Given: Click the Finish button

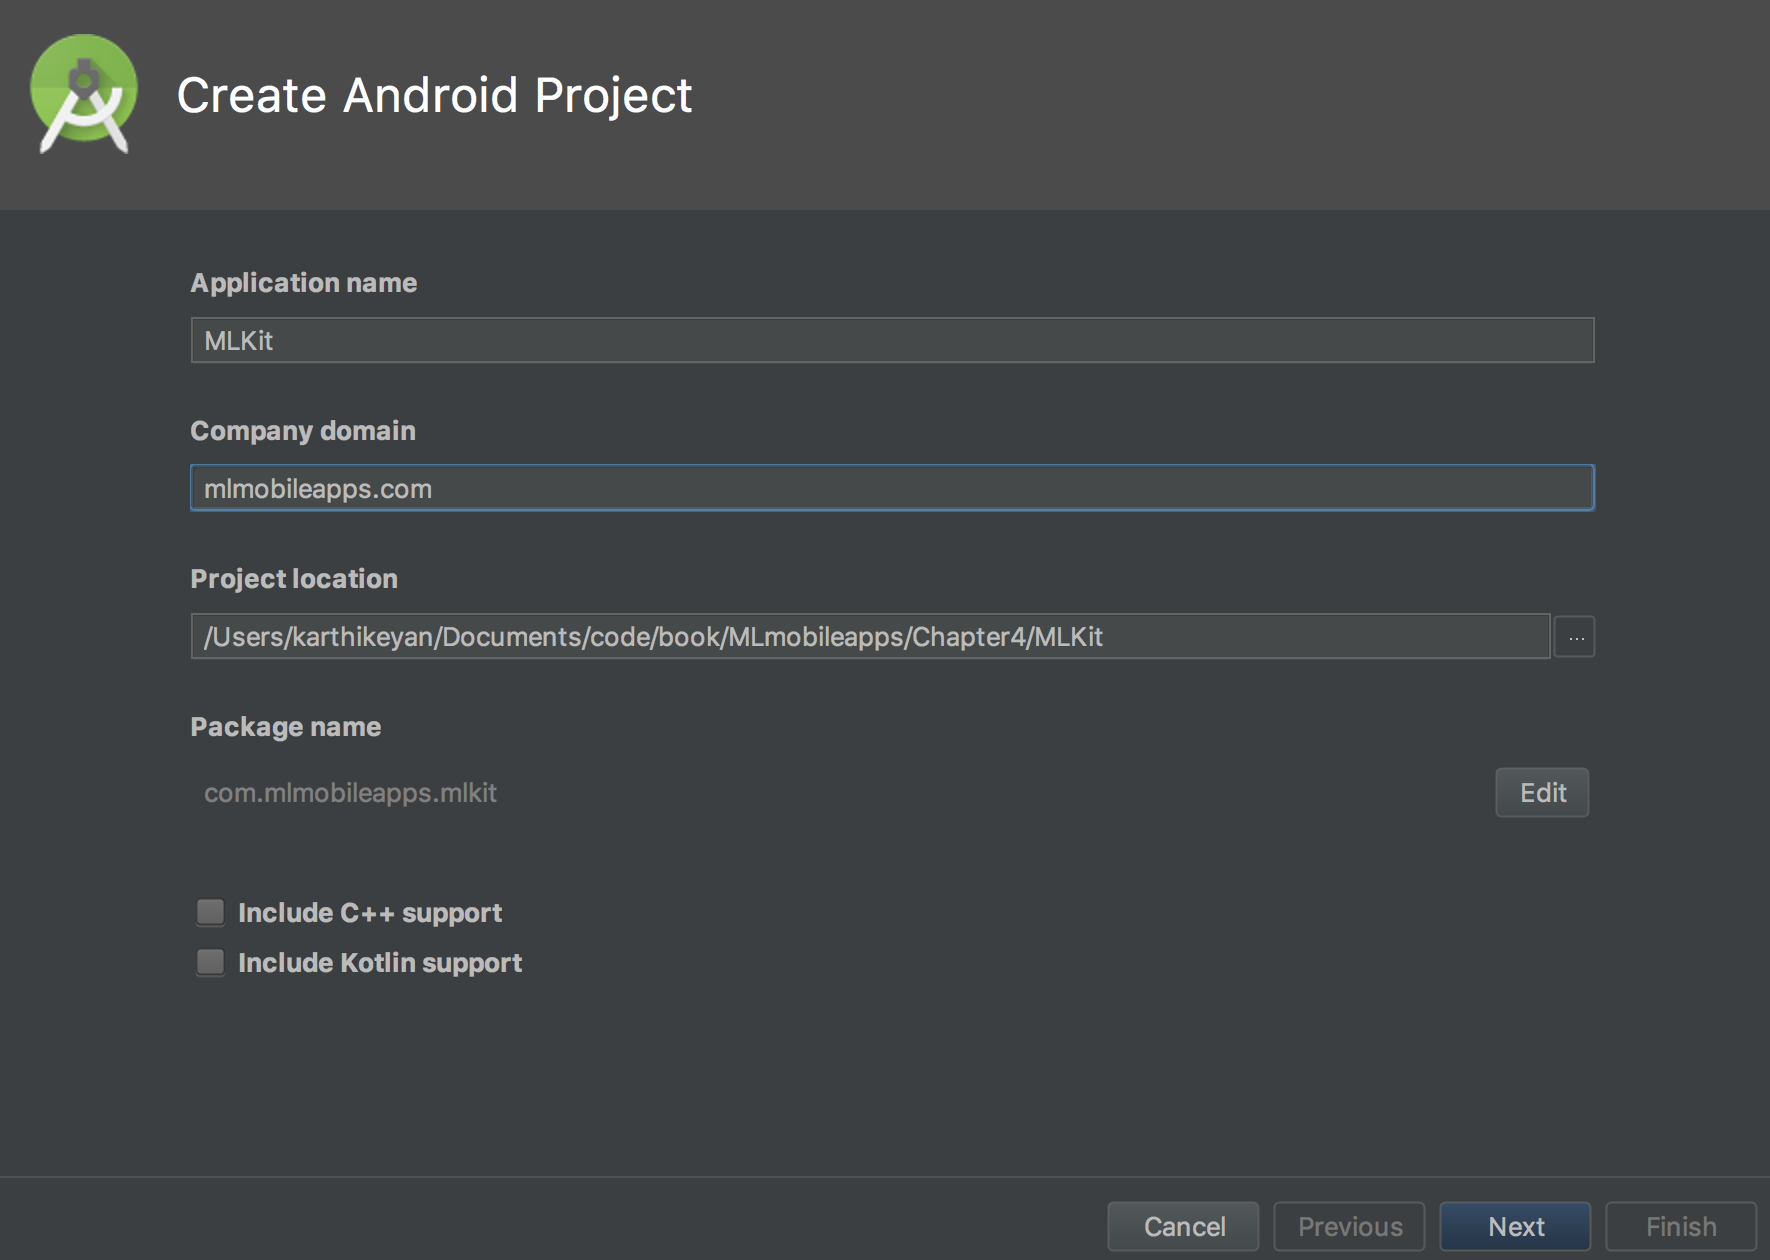Looking at the screenshot, I should click(x=1681, y=1227).
